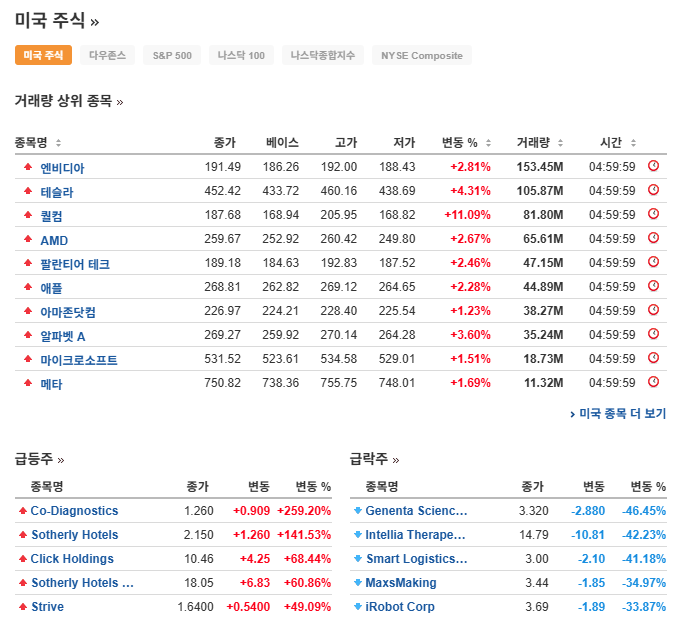Open the iRobot Corp loser link
Screen dimensions: 677x632
[400, 607]
